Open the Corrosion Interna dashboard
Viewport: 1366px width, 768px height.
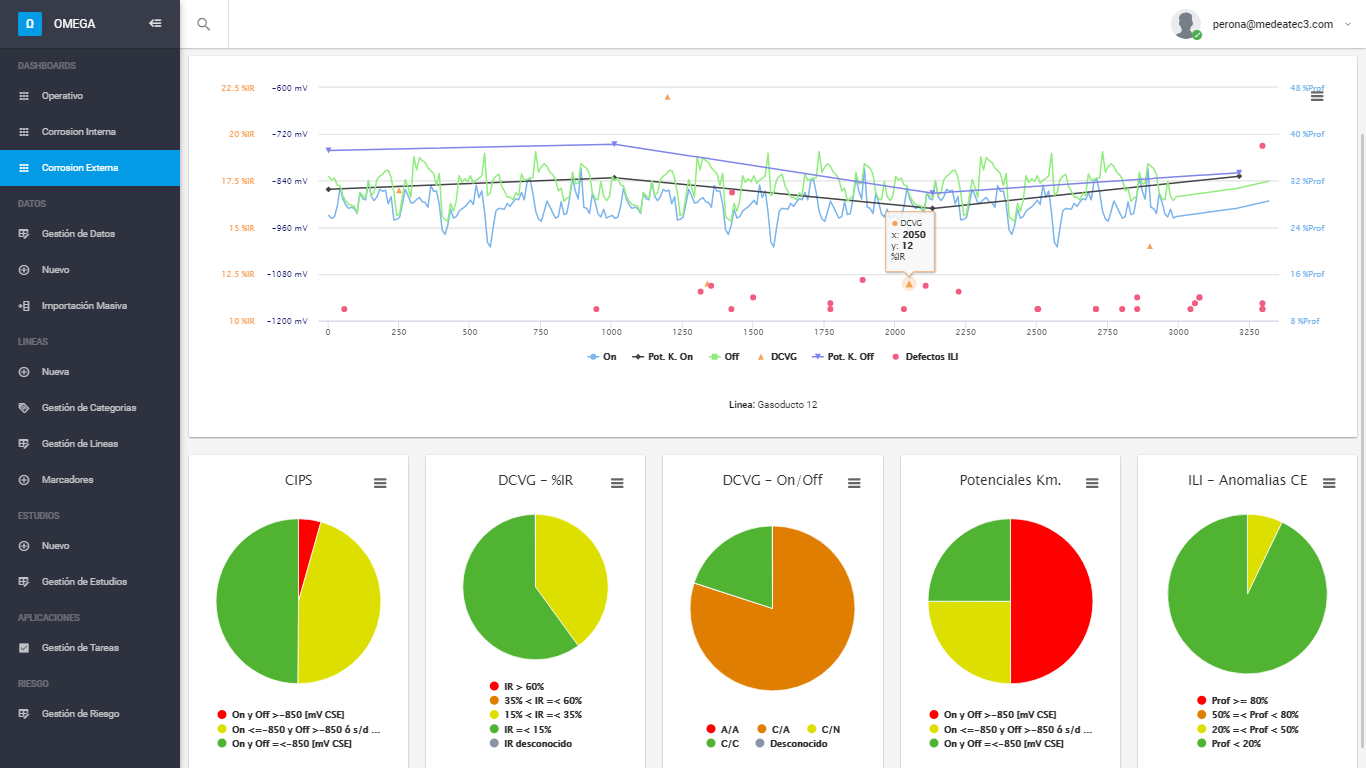coord(90,132)
